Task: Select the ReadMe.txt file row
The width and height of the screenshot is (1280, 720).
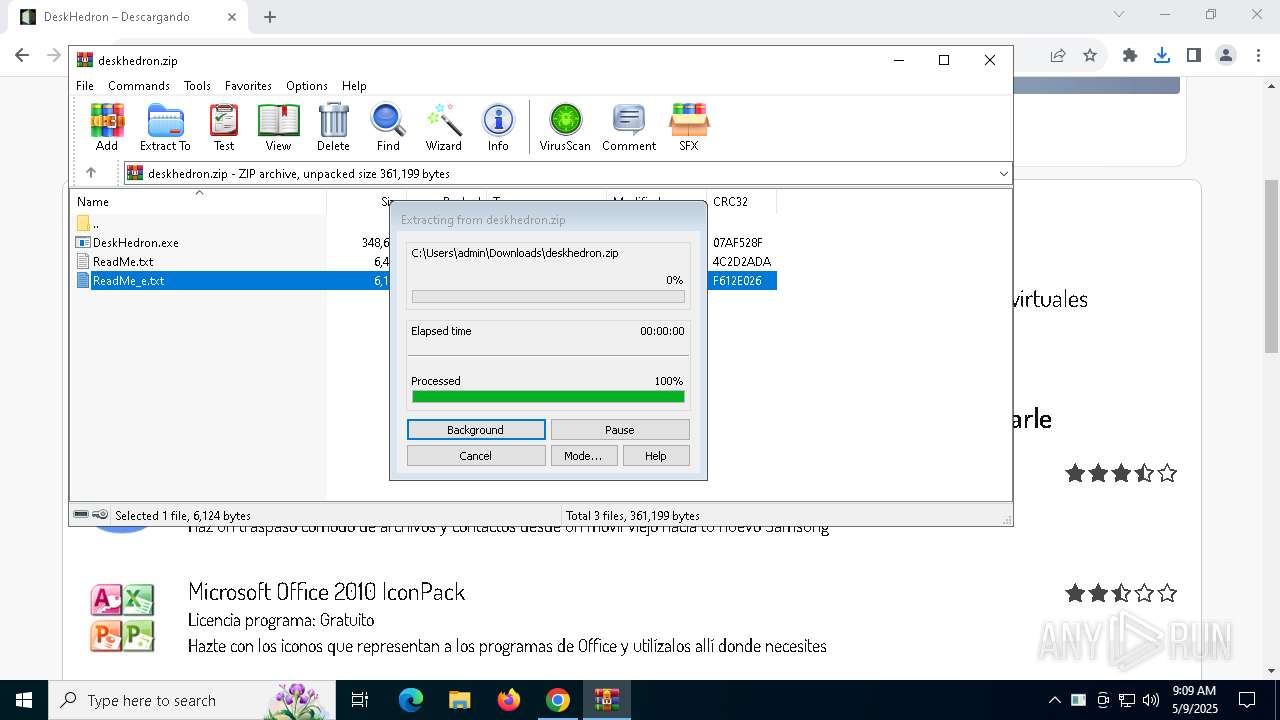Action: [123, 262]
